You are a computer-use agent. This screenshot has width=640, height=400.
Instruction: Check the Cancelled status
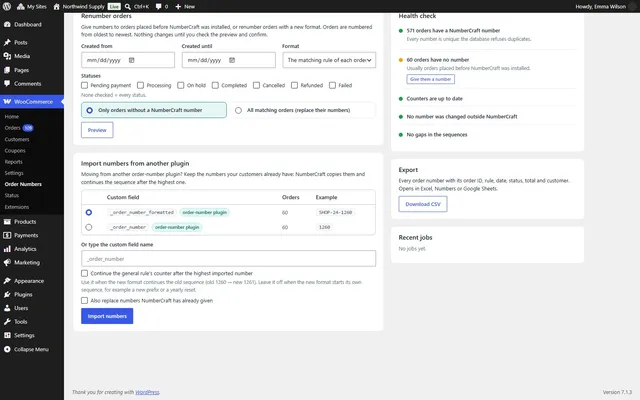[256, 85]
